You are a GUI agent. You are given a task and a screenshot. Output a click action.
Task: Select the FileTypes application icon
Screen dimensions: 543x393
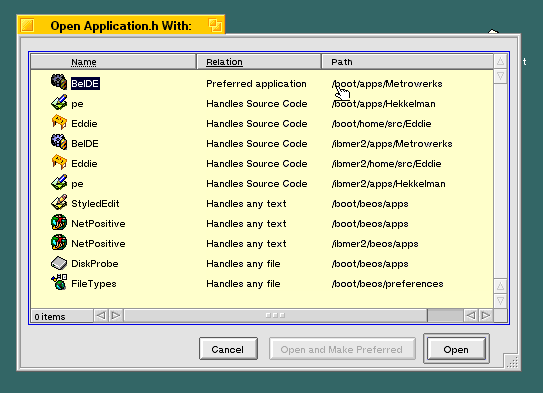(59, 283)
